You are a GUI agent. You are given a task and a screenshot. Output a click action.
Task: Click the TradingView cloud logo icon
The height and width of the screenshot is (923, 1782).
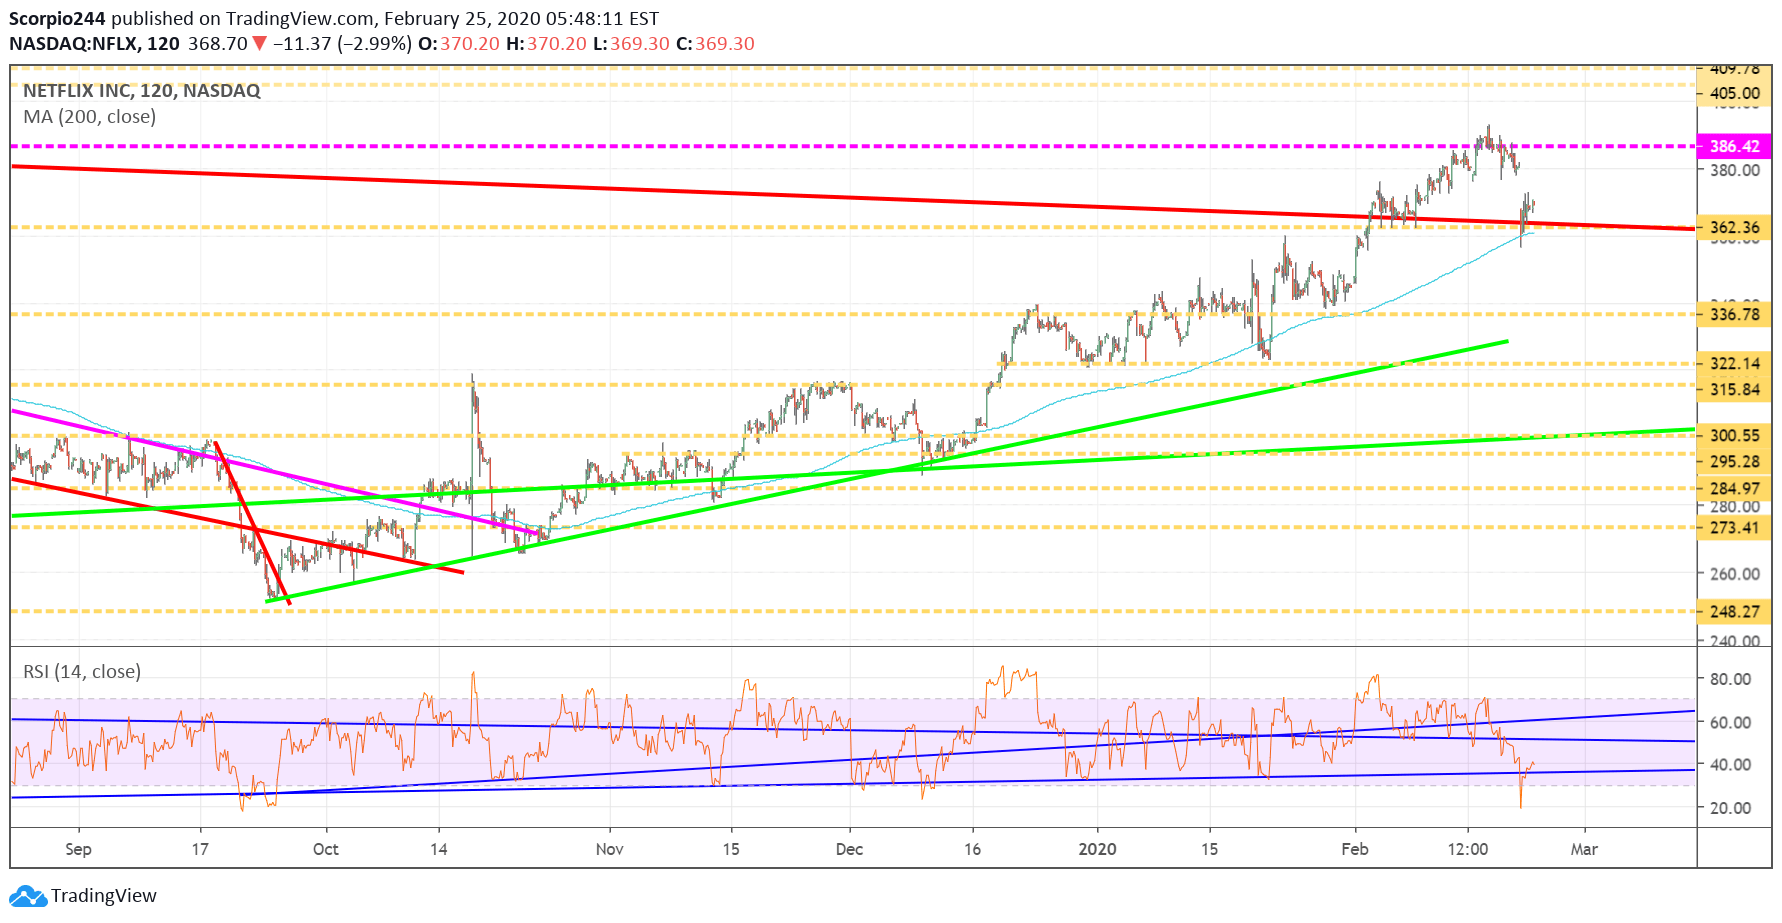(28, 896)
